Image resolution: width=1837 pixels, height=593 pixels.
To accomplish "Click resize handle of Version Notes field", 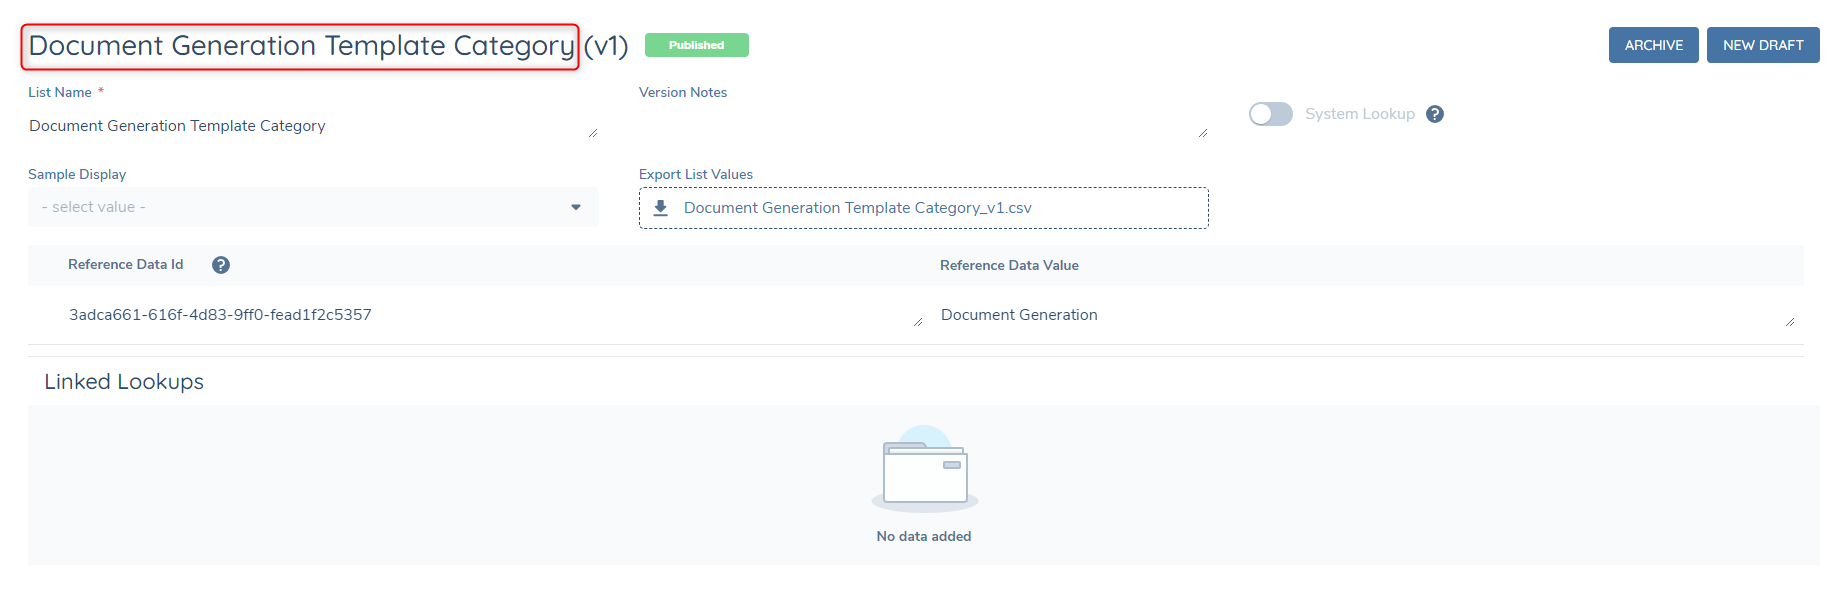I will (1203, 133).
